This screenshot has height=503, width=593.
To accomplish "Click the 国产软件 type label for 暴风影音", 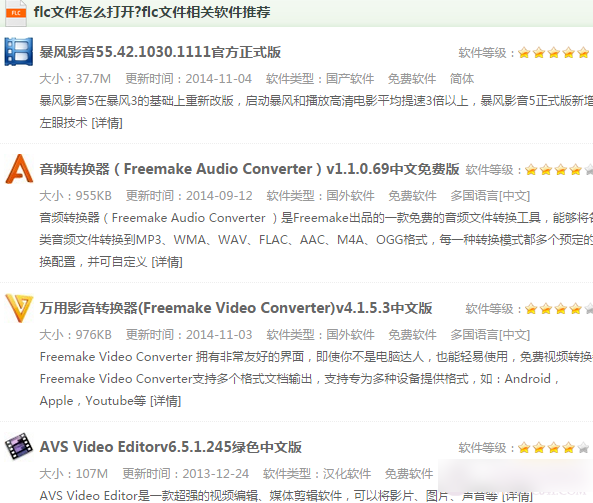I will [350, 79].
